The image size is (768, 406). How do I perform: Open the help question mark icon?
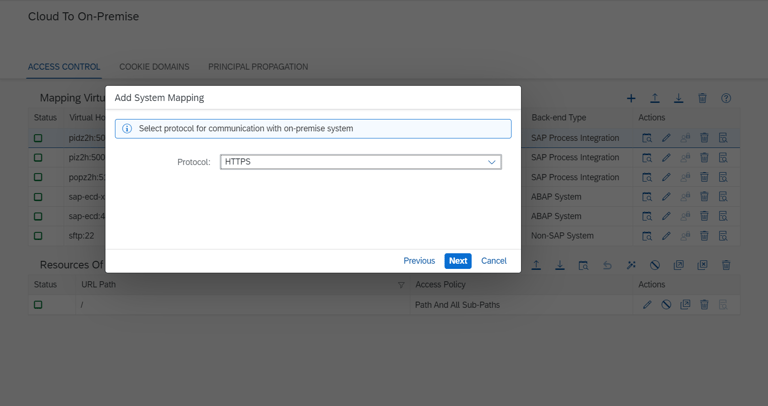[726, 98]
